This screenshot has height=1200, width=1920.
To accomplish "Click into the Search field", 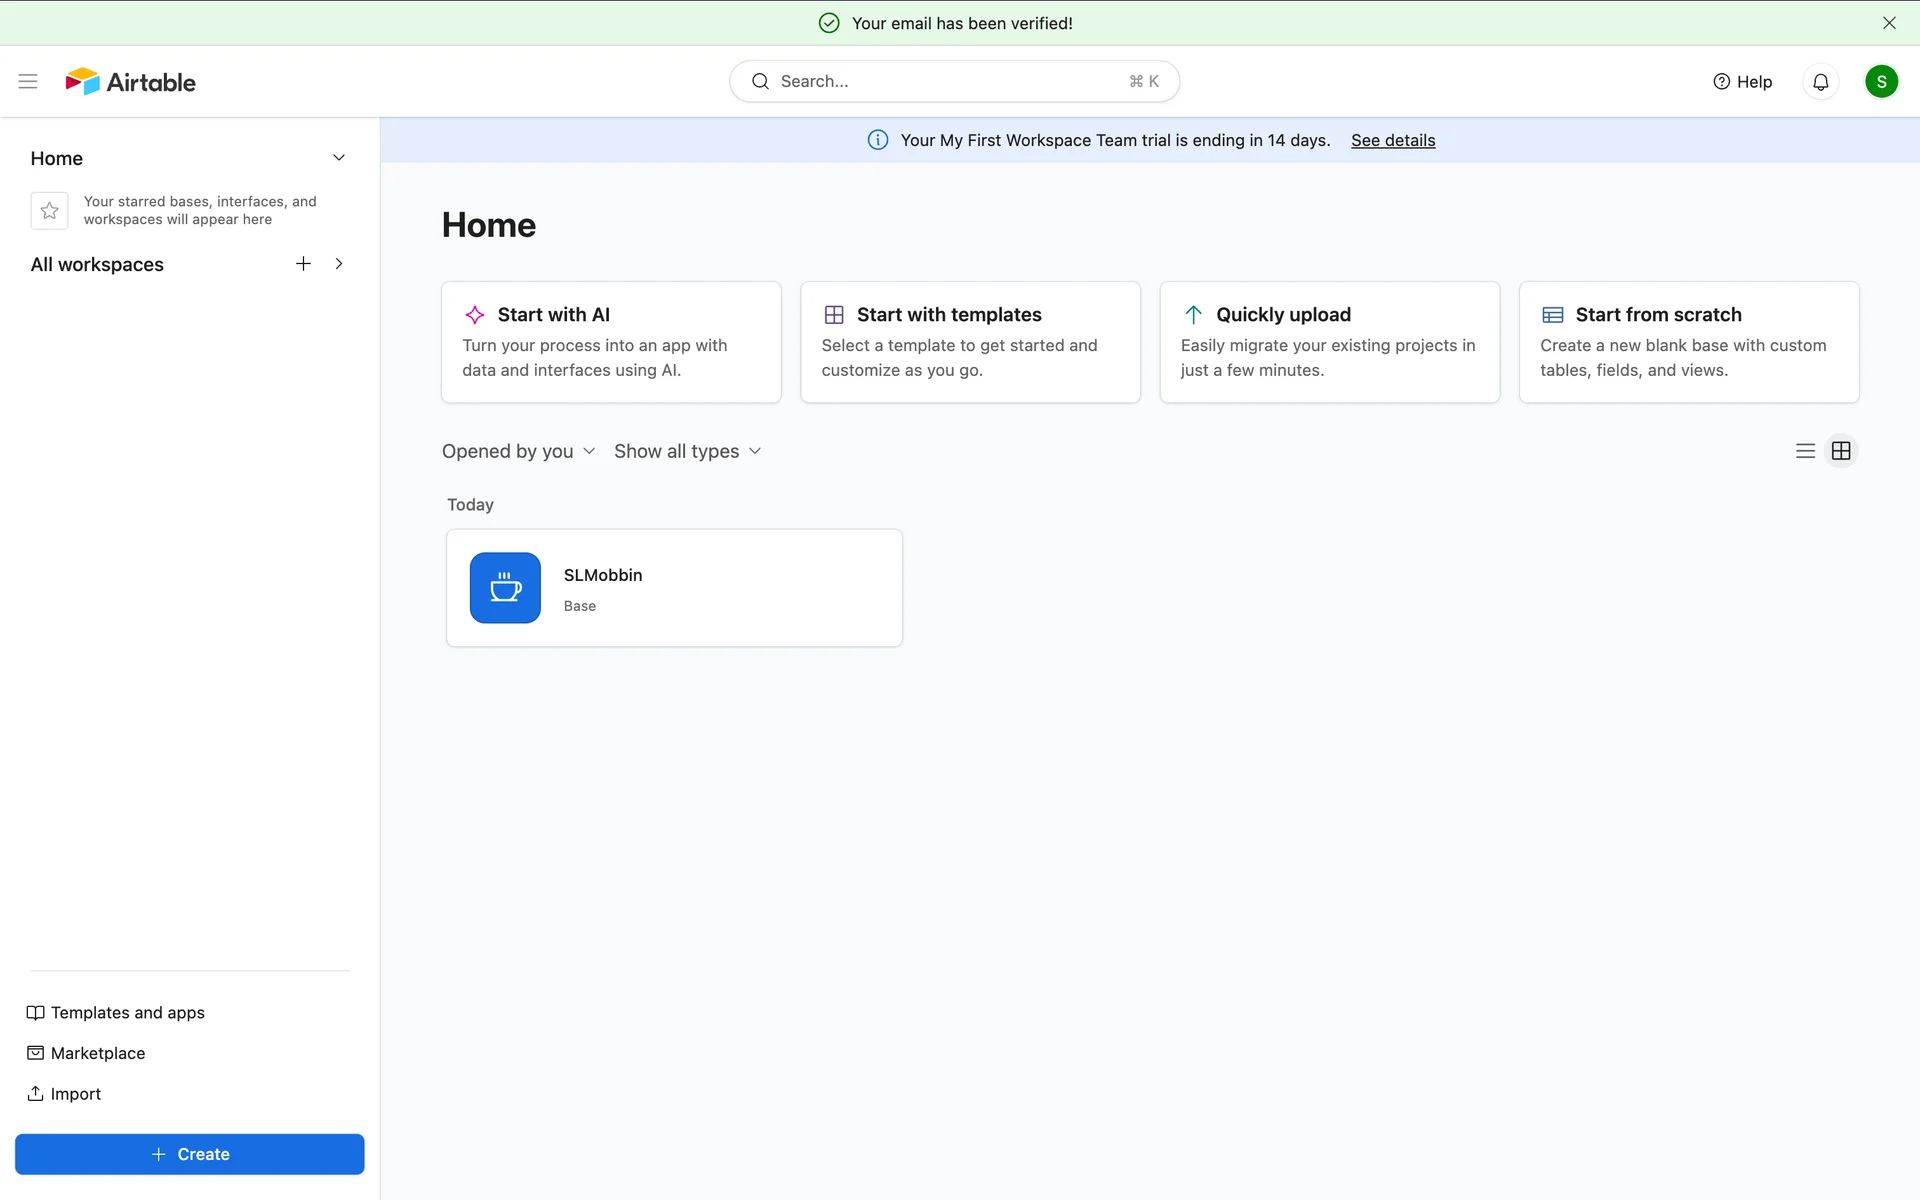I will coord(953,81).
